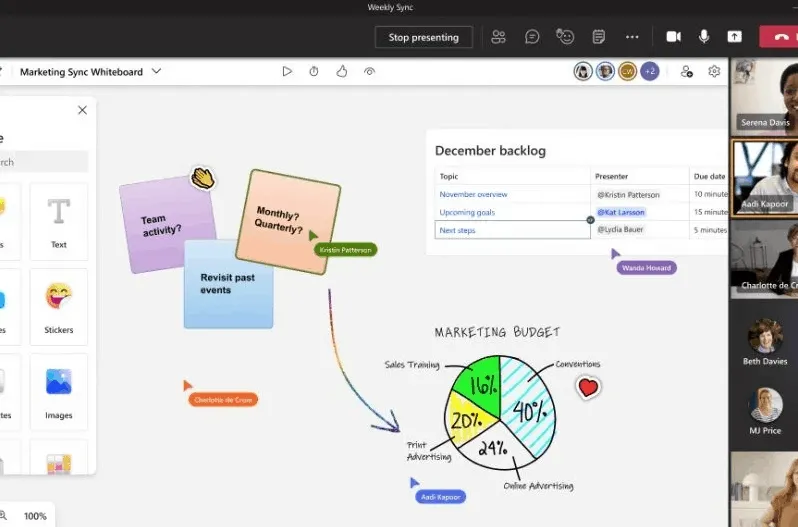Click the share content tray icon
The height and width of the screenshot is (527, 798).
(x=734, y=37)
